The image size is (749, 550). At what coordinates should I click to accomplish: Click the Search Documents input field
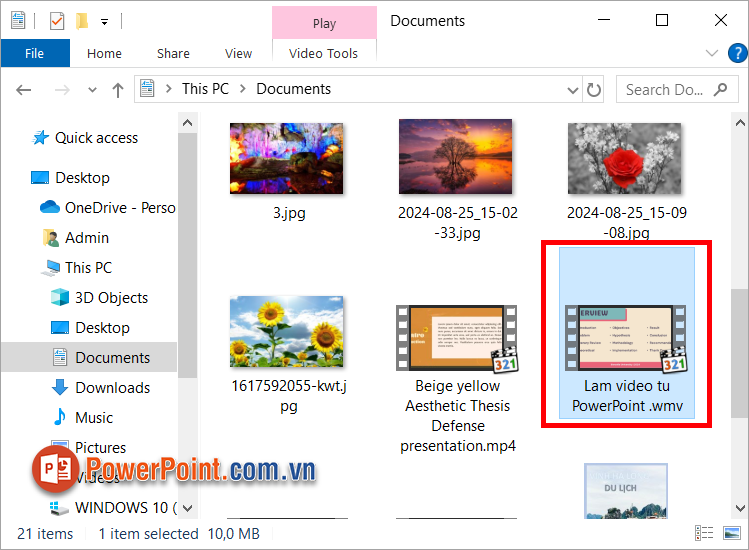pos(665,89)
